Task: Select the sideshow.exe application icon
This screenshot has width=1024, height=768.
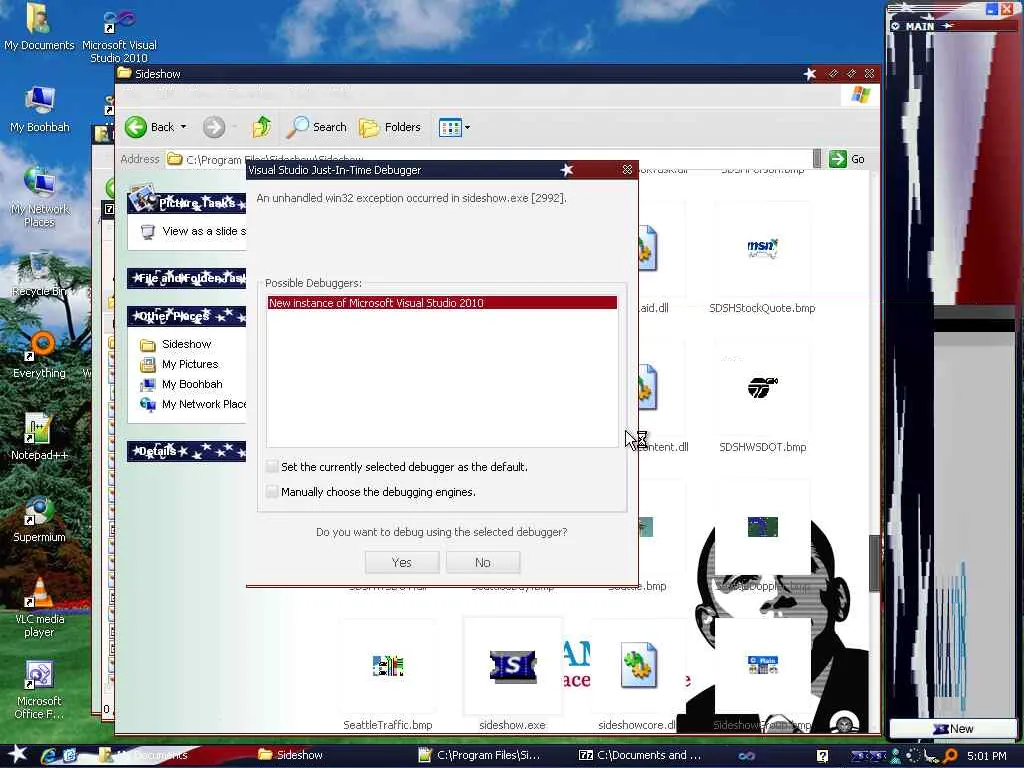Action: (513, 666)
